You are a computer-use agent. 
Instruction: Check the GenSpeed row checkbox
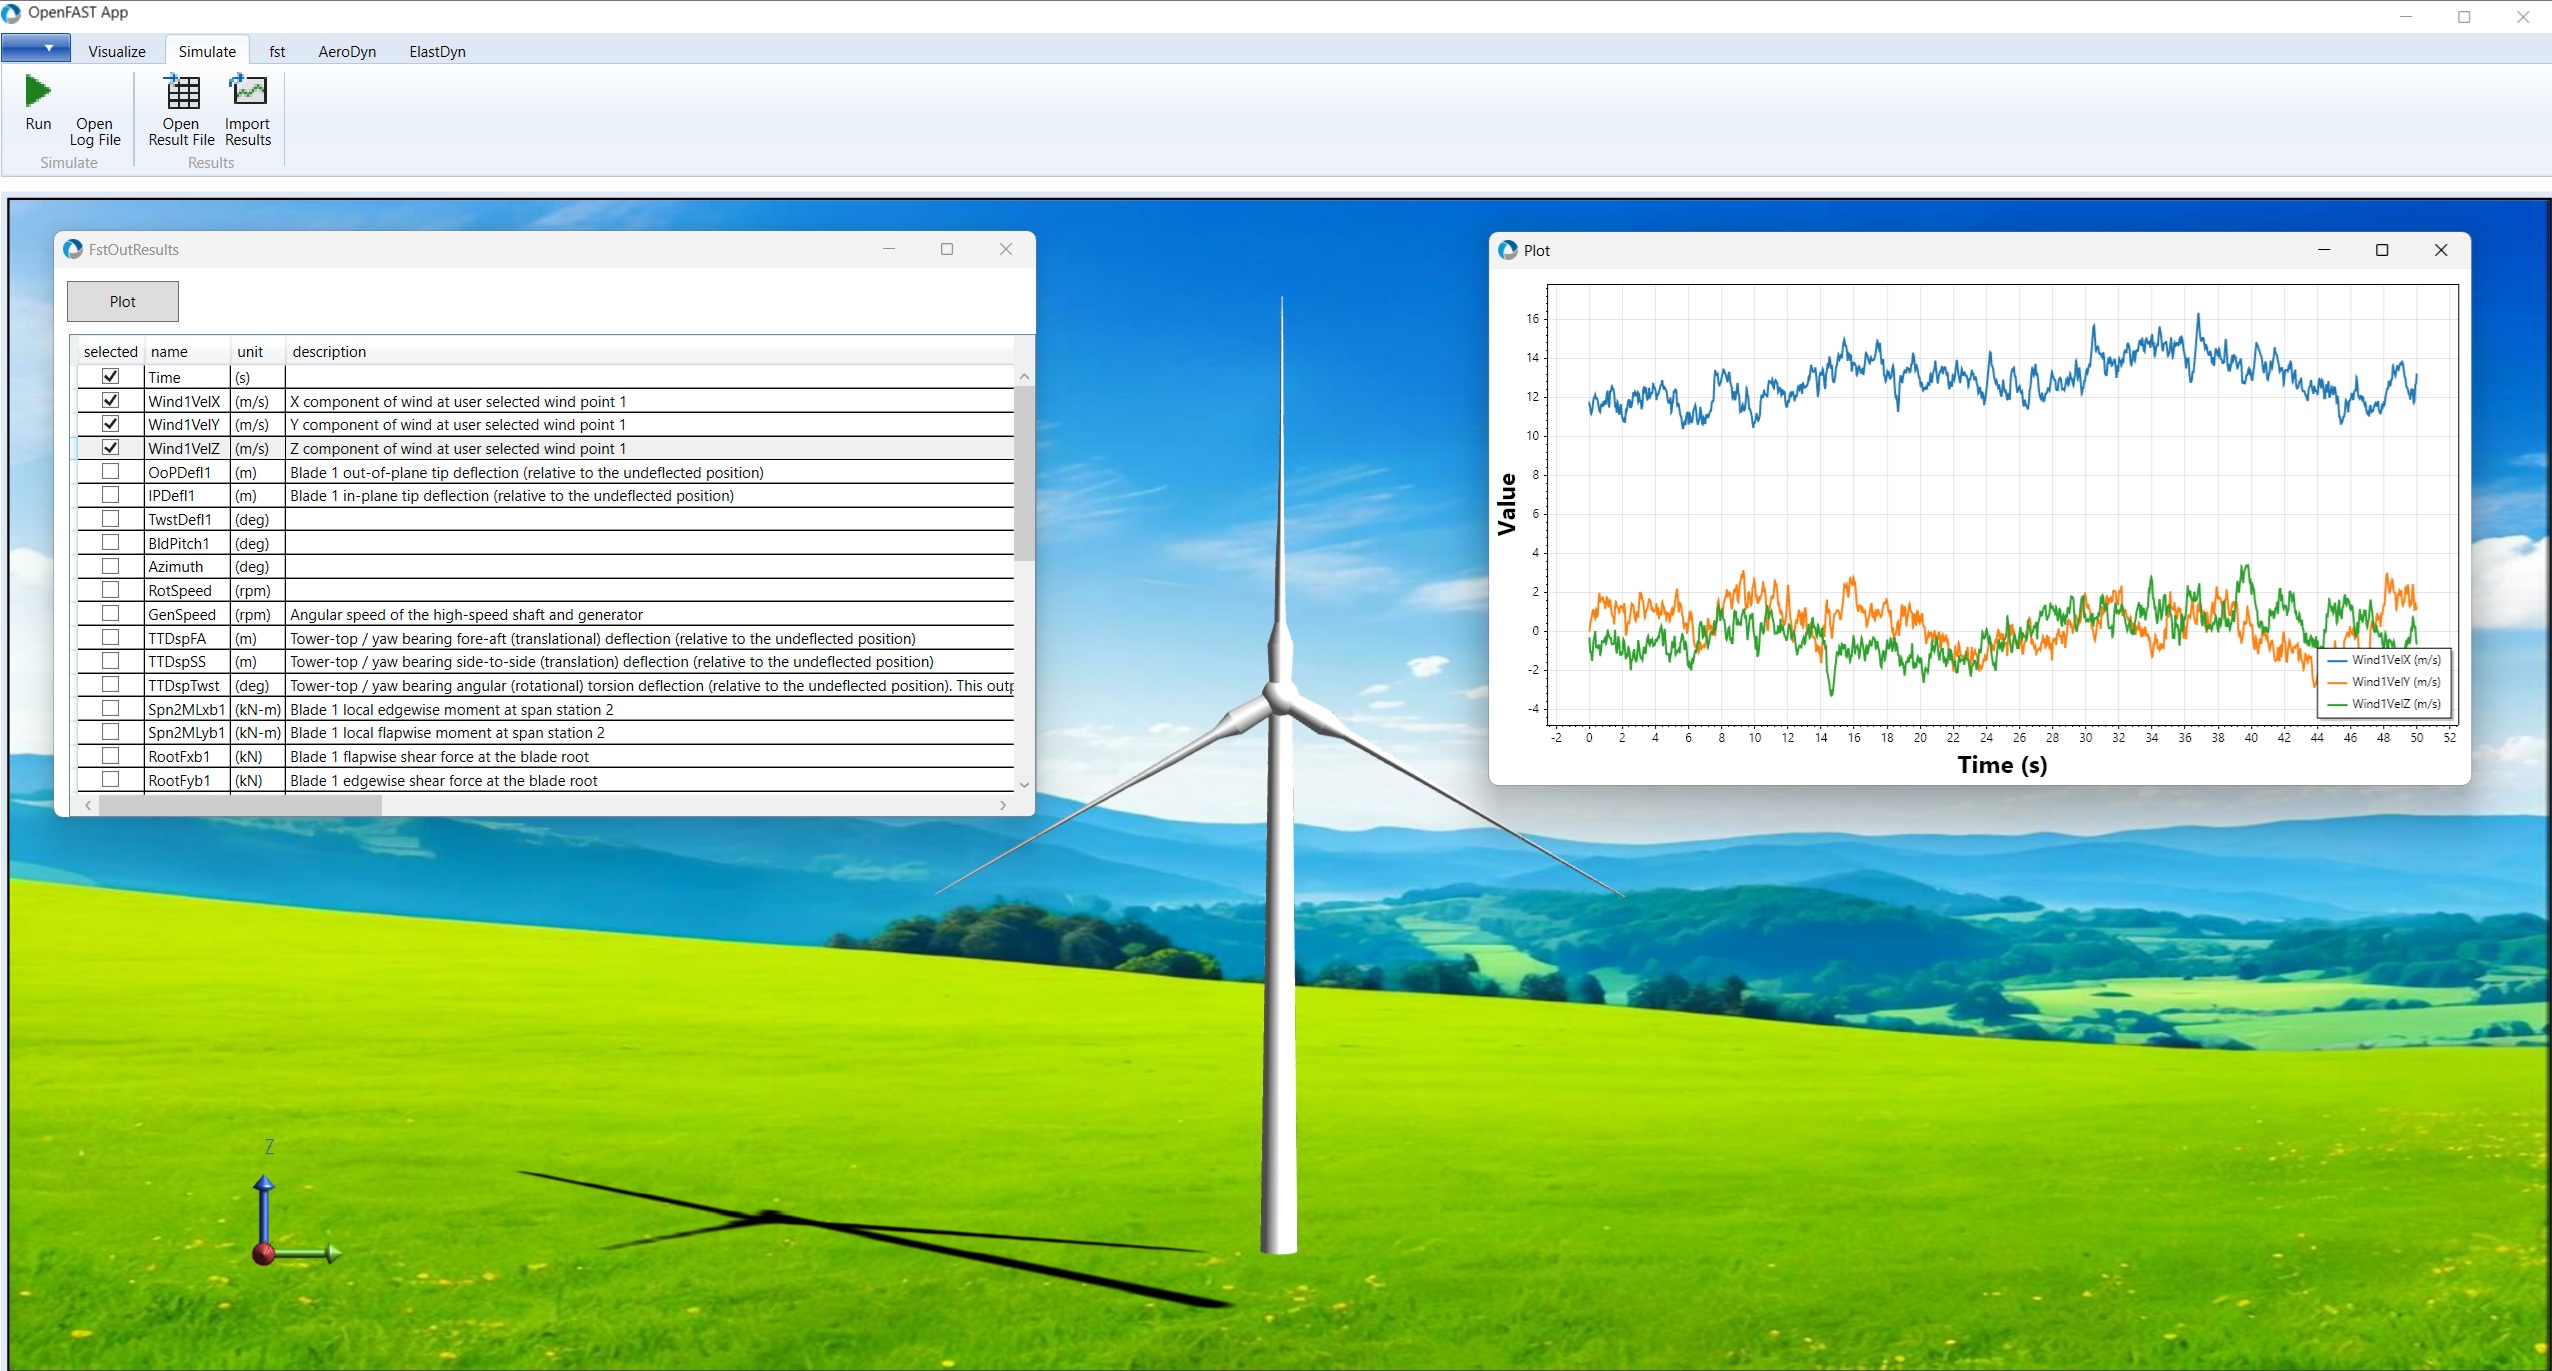111,613
